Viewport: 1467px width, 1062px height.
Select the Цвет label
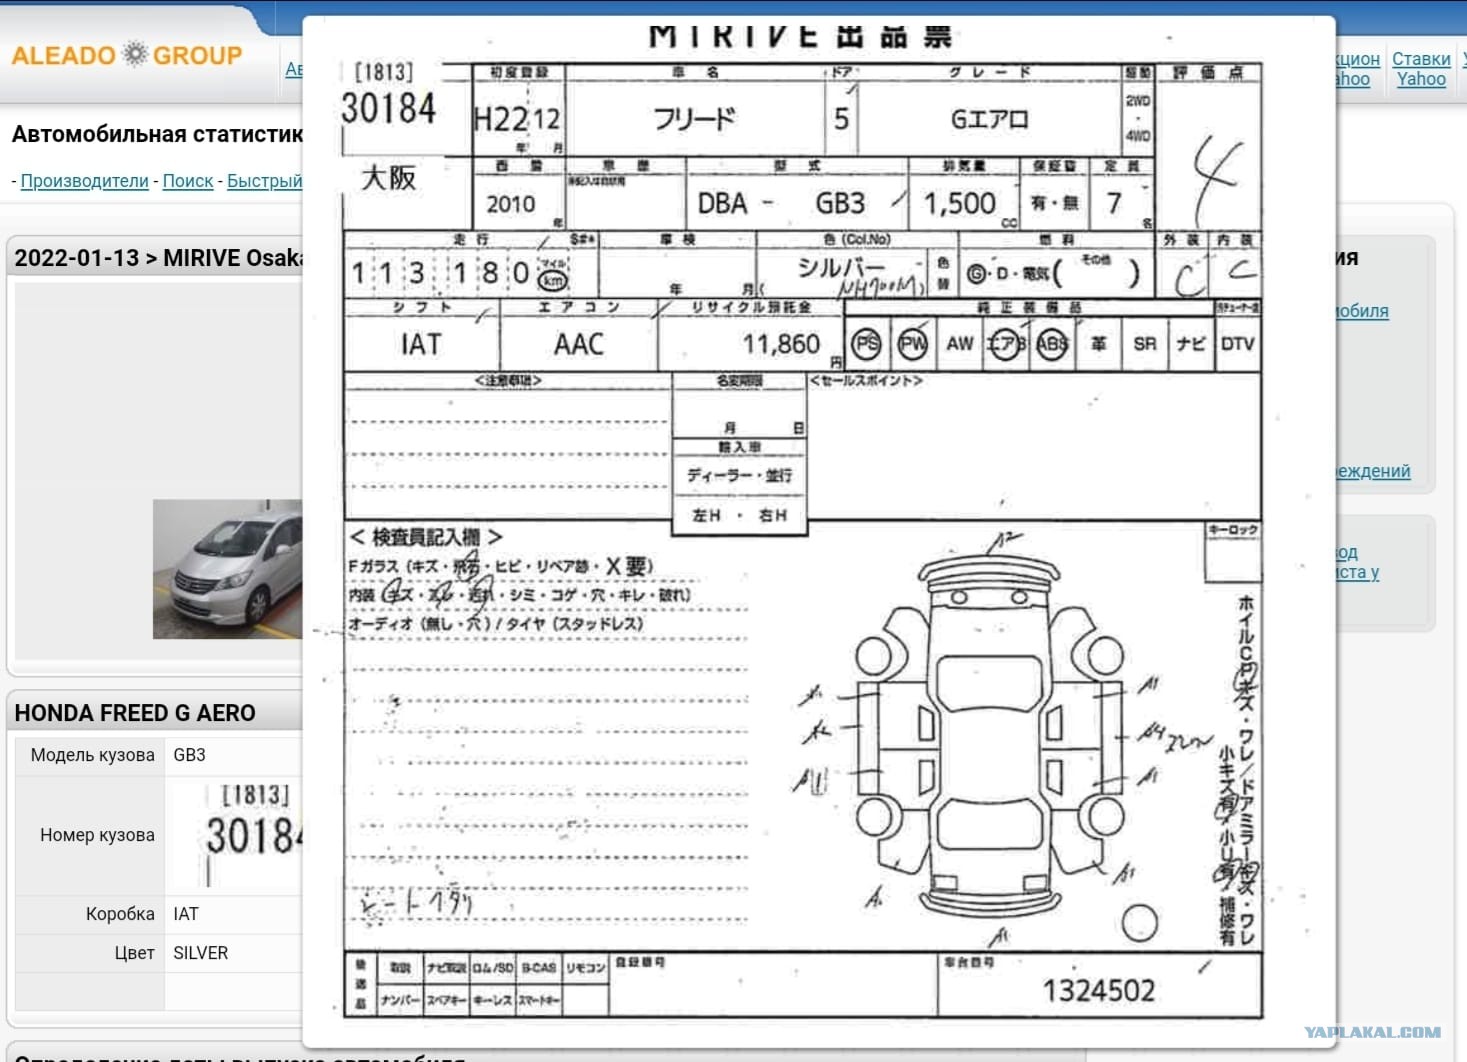[134, 953]
